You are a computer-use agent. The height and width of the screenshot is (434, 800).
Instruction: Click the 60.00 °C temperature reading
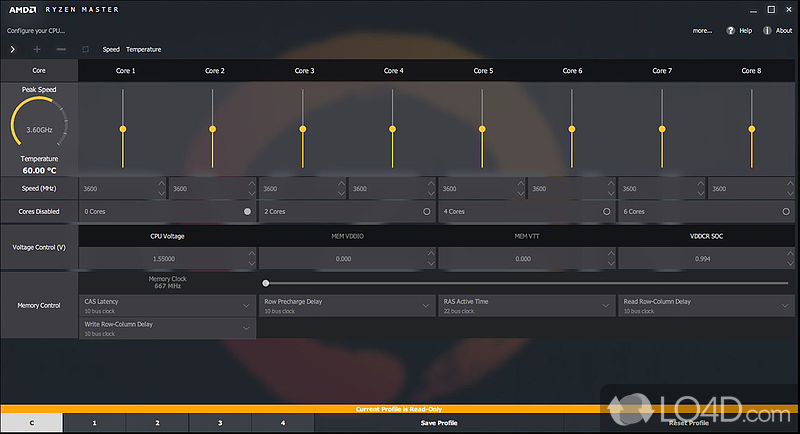[39, 170]
